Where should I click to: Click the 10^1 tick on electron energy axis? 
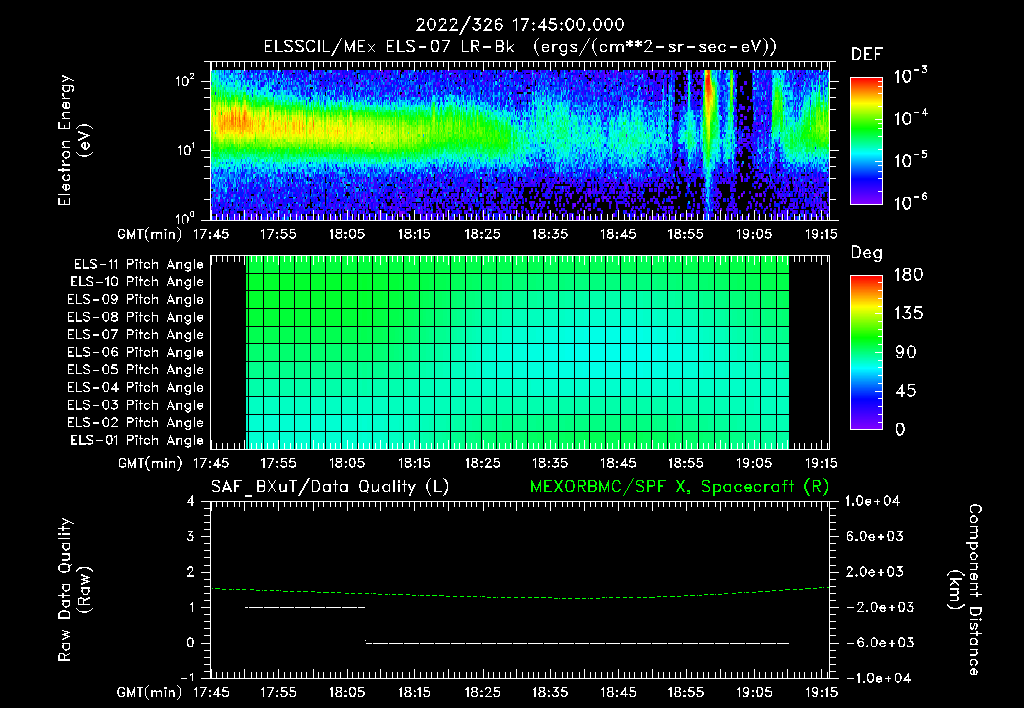click(x=185, y=150)
